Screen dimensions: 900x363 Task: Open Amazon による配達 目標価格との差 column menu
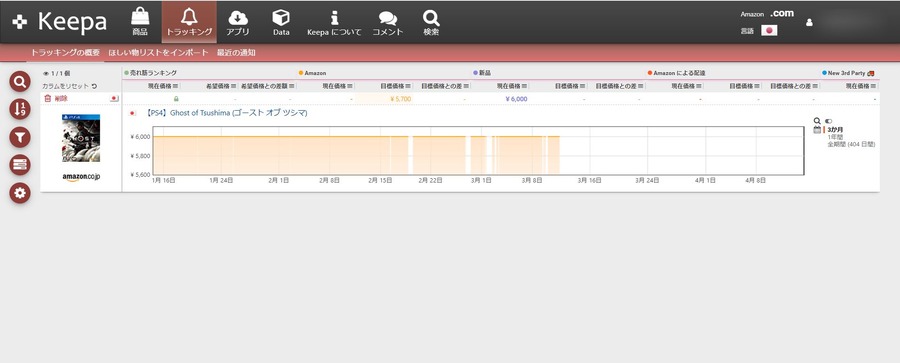click(x=816, y=86)
